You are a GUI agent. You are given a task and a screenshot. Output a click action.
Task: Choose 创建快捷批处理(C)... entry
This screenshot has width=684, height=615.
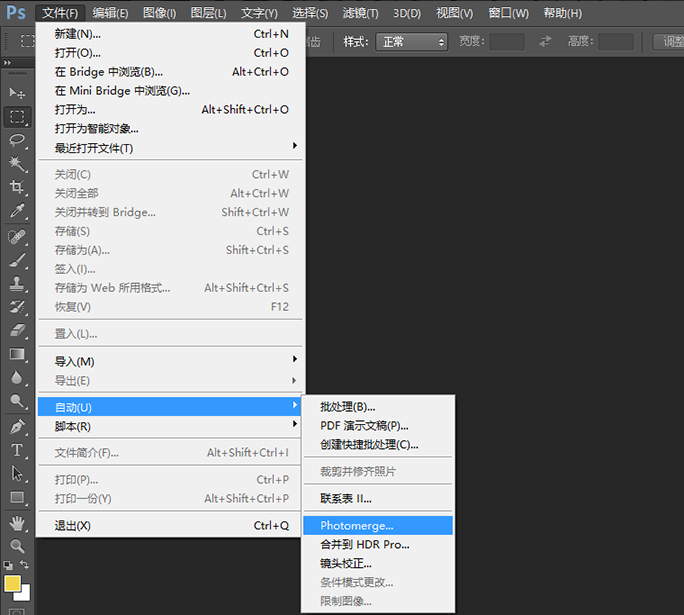click(x=378, y=444)
